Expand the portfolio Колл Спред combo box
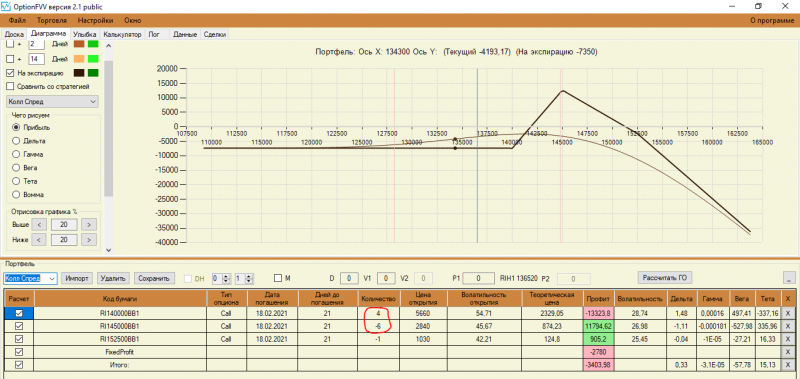 coord(31,279)
